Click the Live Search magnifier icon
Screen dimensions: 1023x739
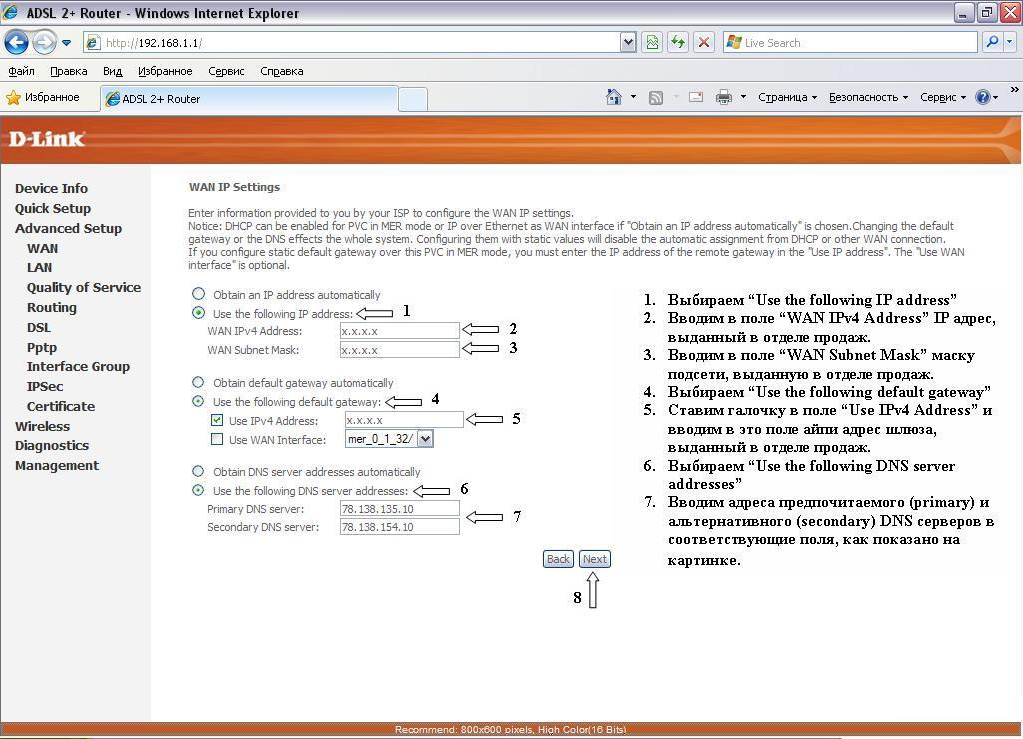[992, 42]
